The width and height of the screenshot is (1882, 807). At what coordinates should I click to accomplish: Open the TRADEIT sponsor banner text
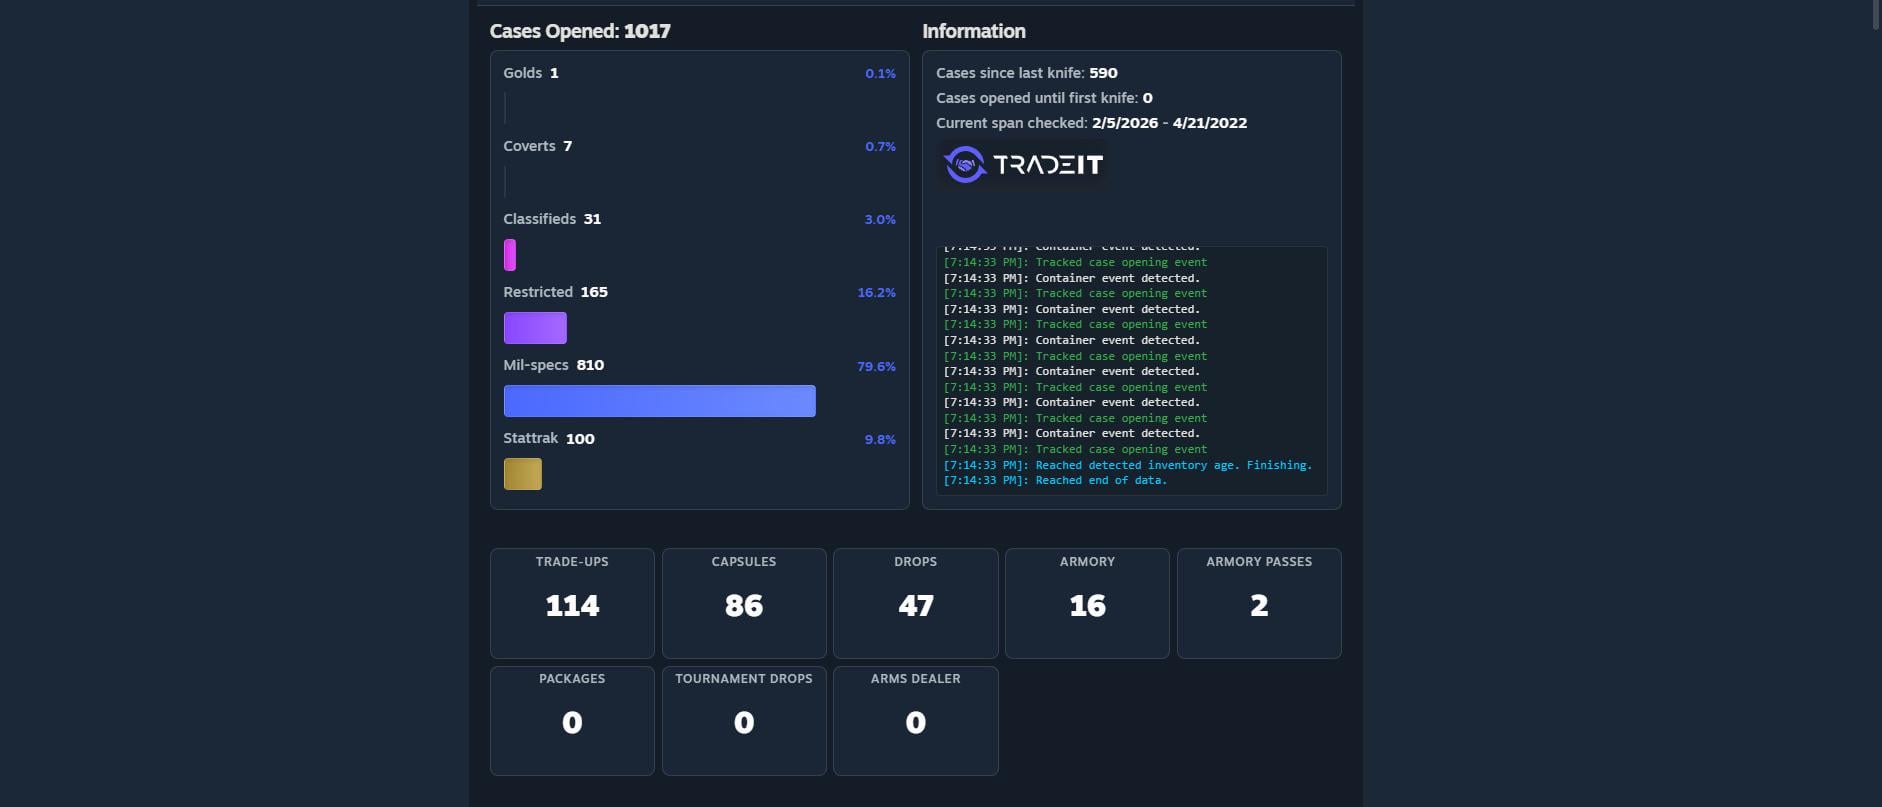point(1048,165)
